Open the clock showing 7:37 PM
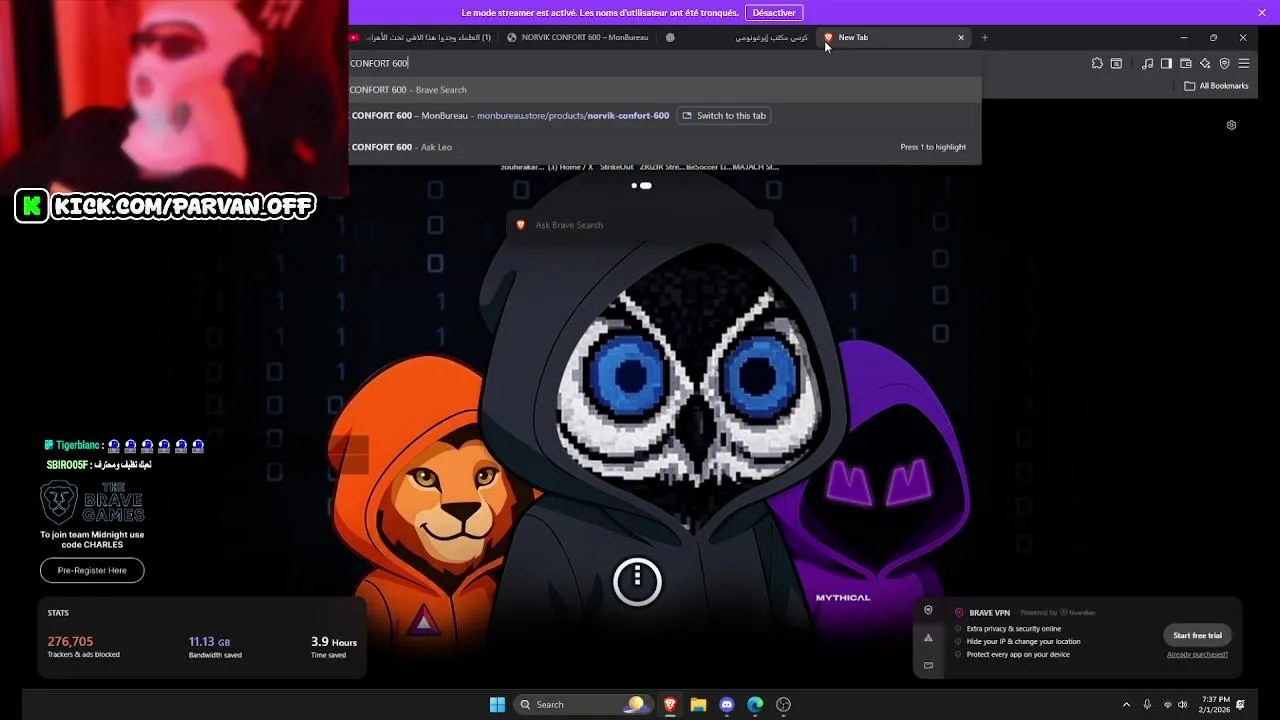Viewport: 1280px width, 720px height. click(1215, 704)
